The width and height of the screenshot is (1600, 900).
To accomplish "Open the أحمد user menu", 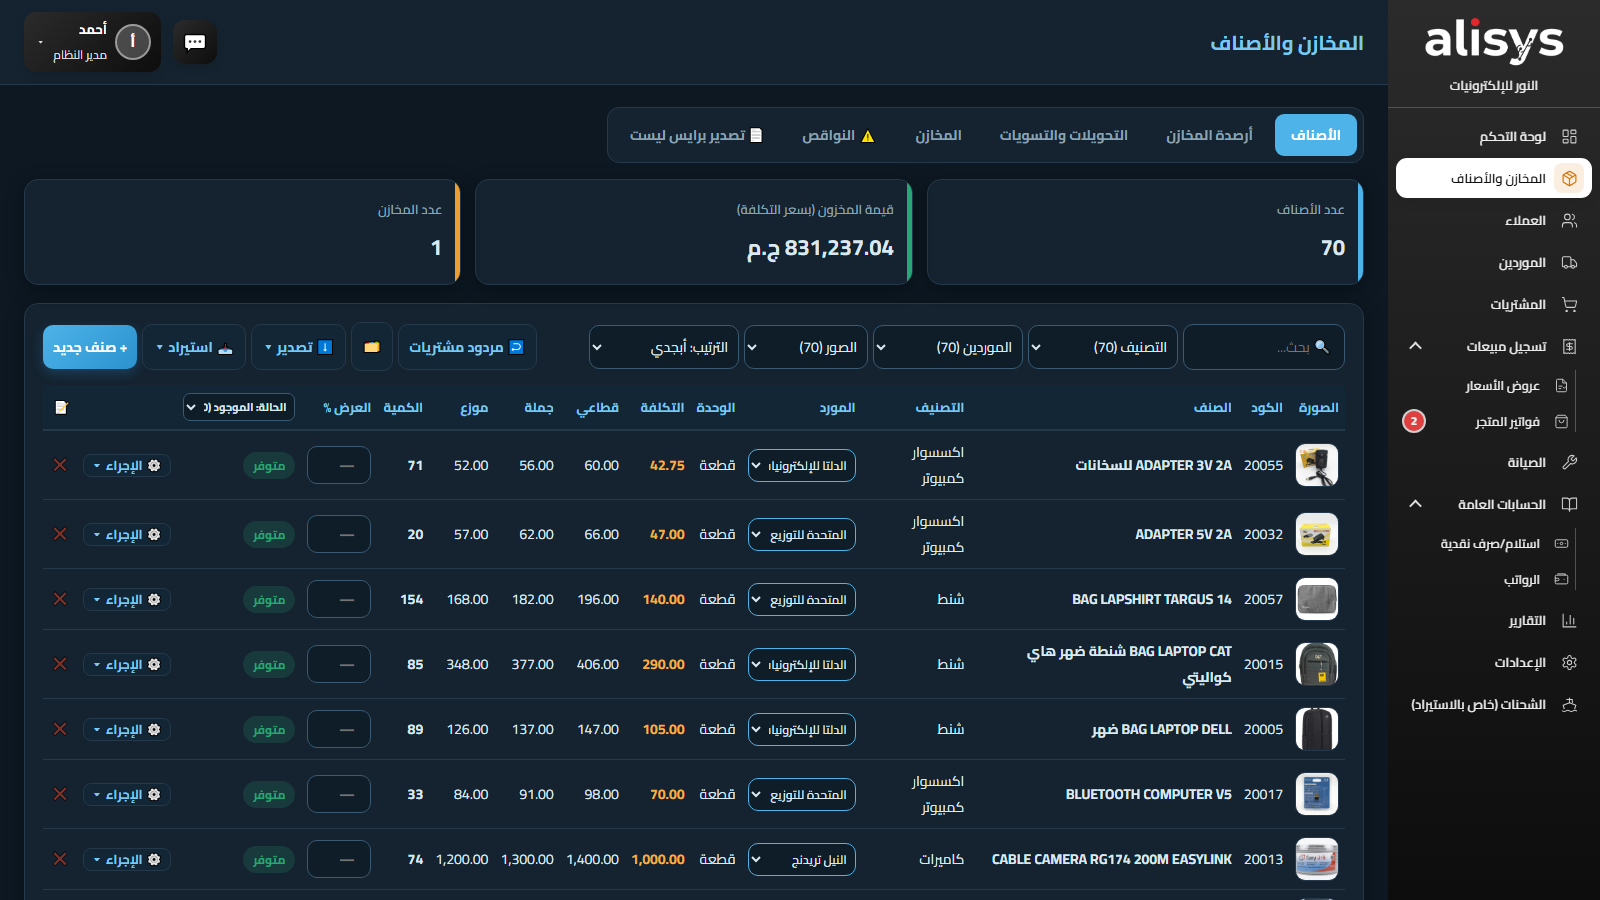I will coord(92,42).
